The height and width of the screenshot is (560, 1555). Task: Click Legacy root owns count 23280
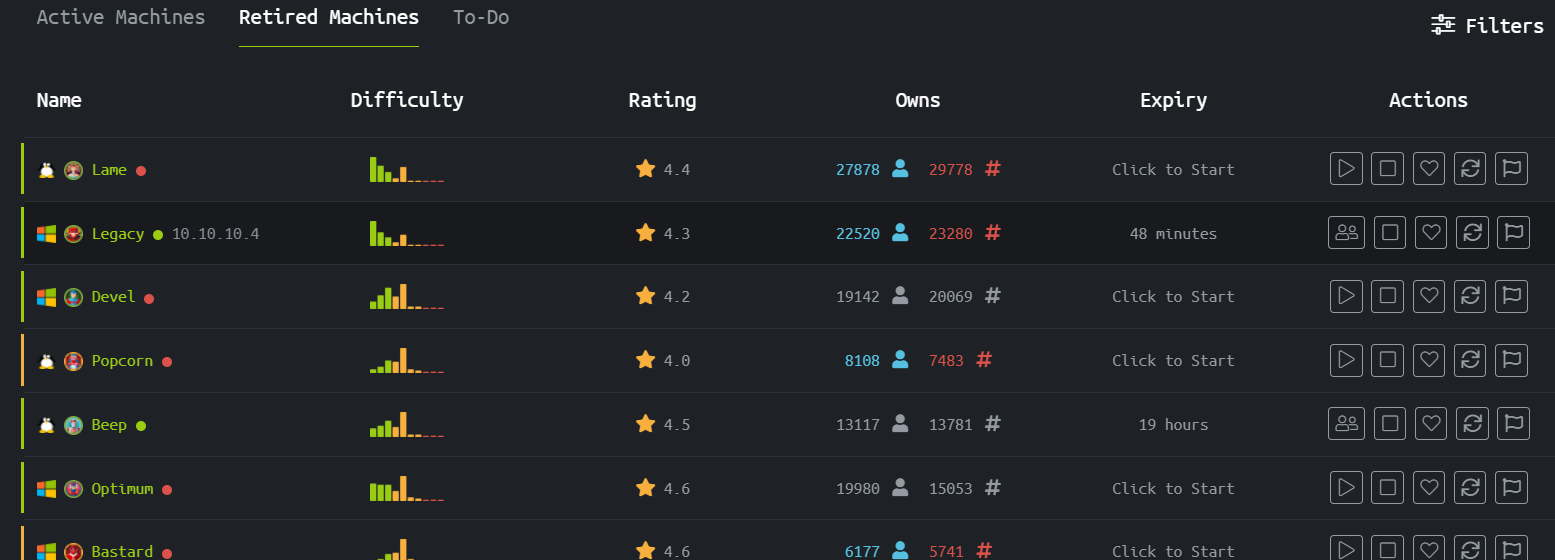950,234
